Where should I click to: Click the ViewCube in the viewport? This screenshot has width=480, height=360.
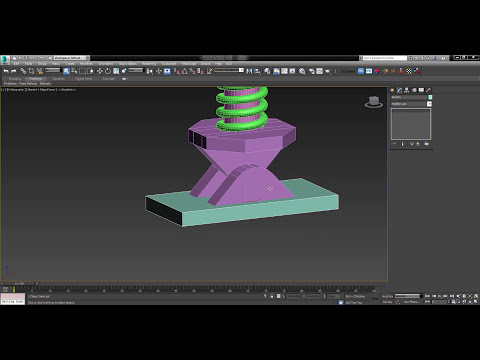pos(374,101)
